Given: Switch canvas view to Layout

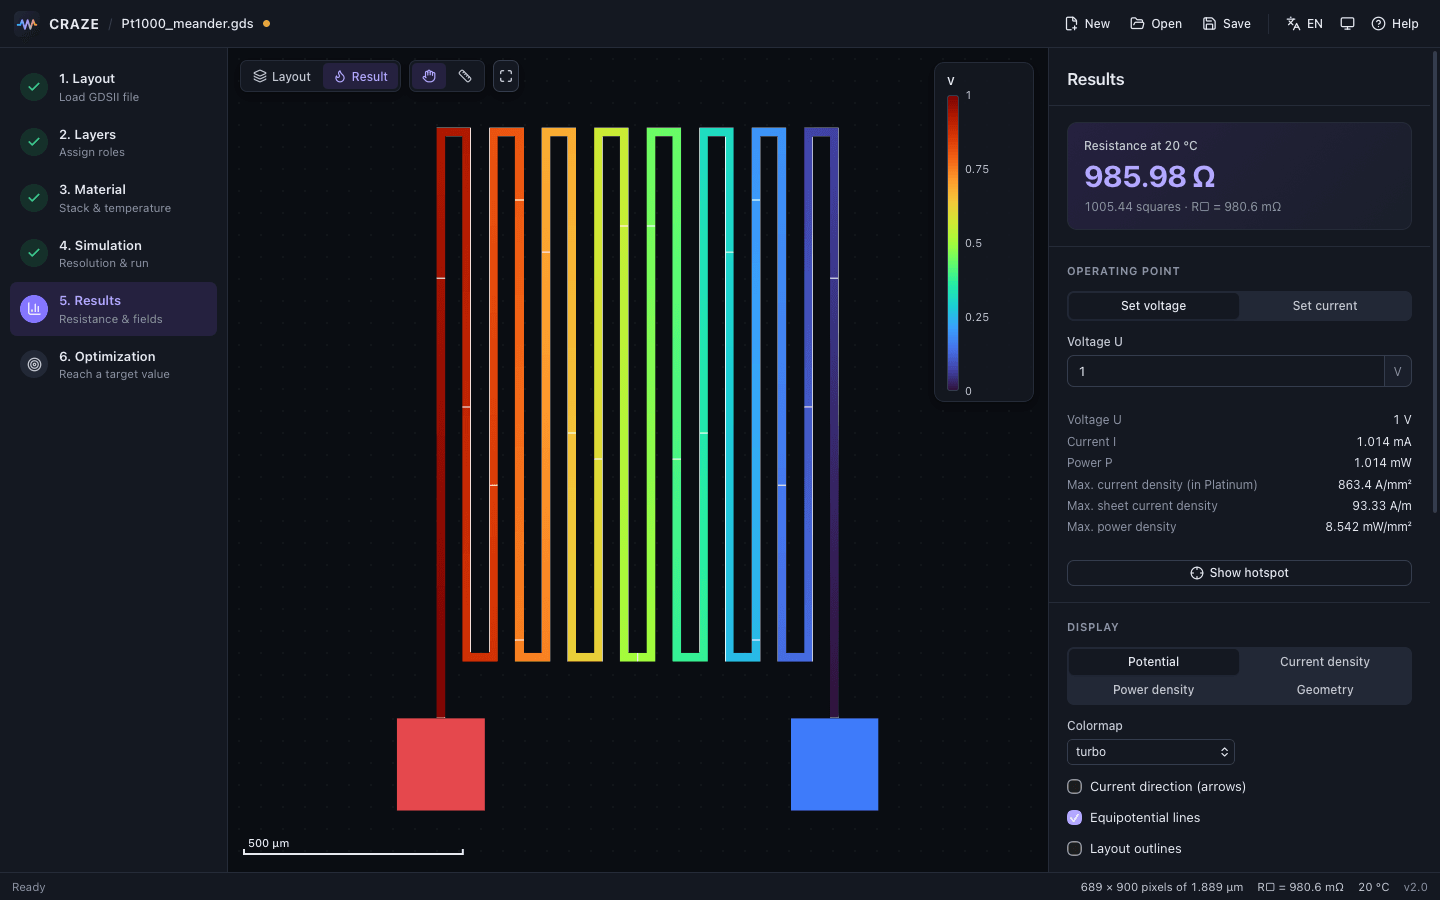Looking at the screenshot, I should coord(282,76).
